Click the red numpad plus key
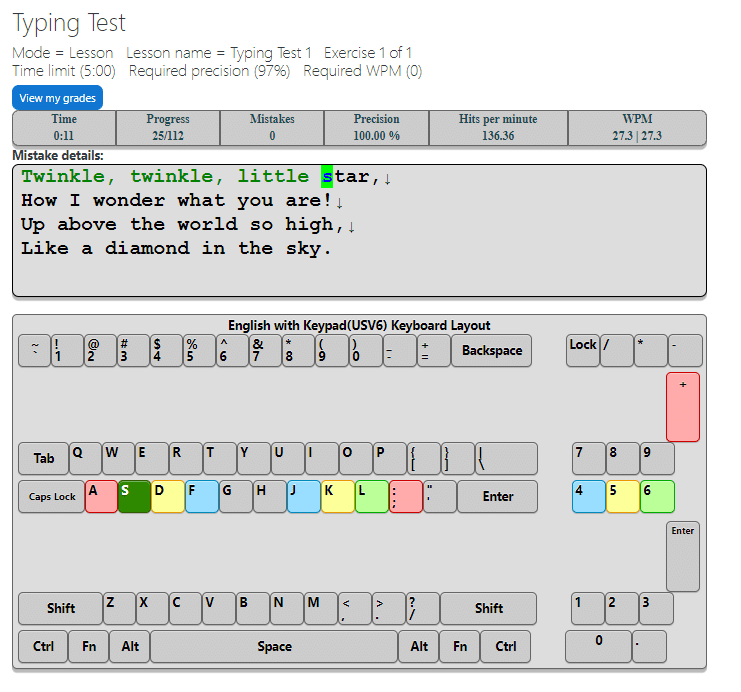Viewport: 741px width, 692px height. pyautogui.click(x=683, y=407)
